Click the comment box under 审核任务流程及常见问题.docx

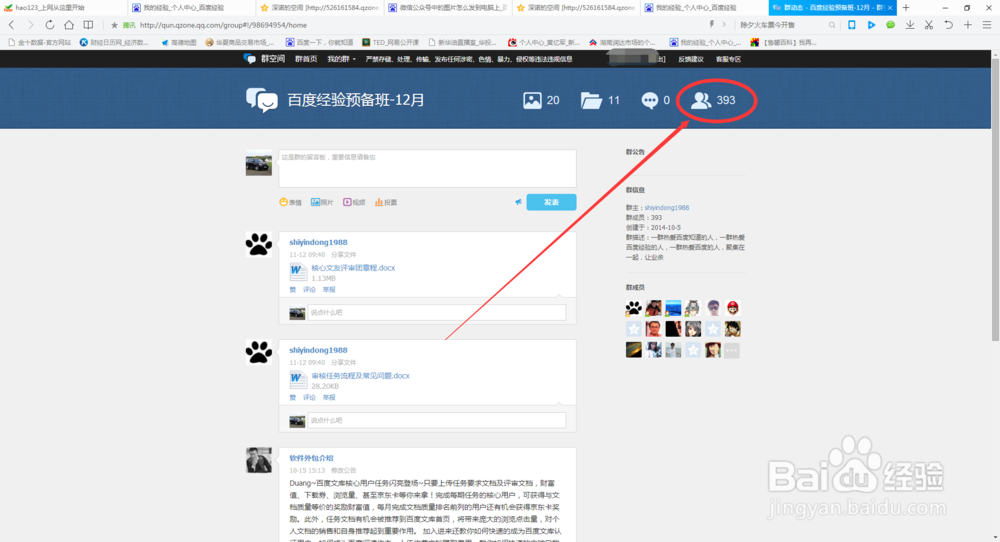[x=437, y=420]
